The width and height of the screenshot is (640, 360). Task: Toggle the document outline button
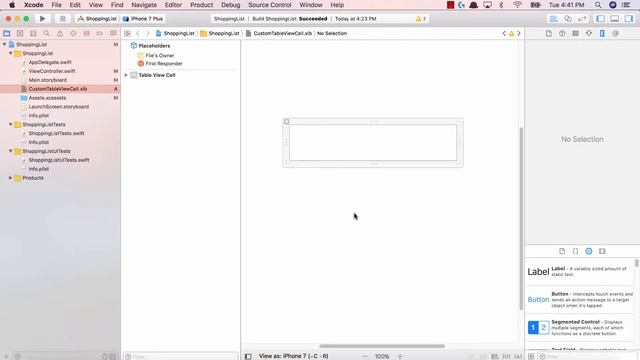pyautogui.click(x=248, y=356)
